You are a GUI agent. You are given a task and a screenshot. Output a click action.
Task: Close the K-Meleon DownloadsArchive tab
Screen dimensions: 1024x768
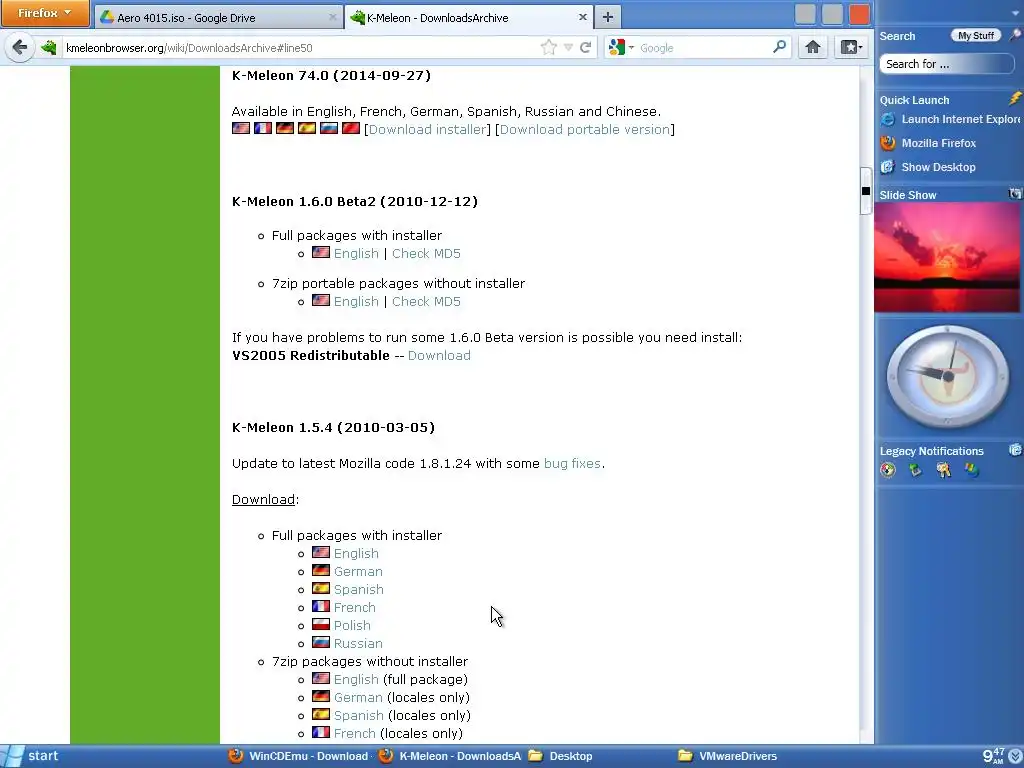coord(583,18)
